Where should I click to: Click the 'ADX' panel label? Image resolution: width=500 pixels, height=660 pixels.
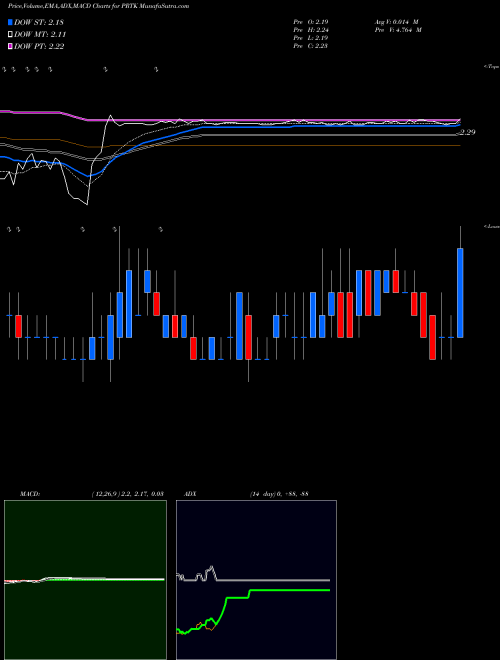190,494
